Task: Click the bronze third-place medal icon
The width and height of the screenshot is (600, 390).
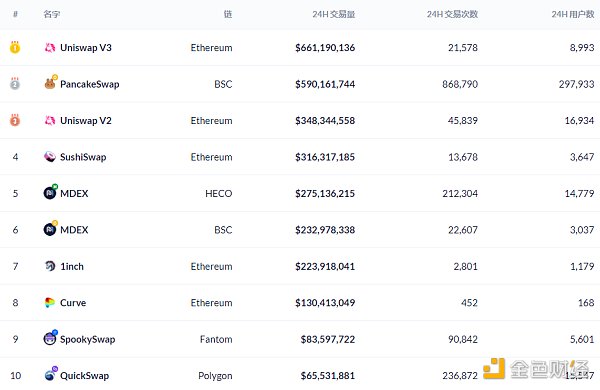Action: pos(15,120)
